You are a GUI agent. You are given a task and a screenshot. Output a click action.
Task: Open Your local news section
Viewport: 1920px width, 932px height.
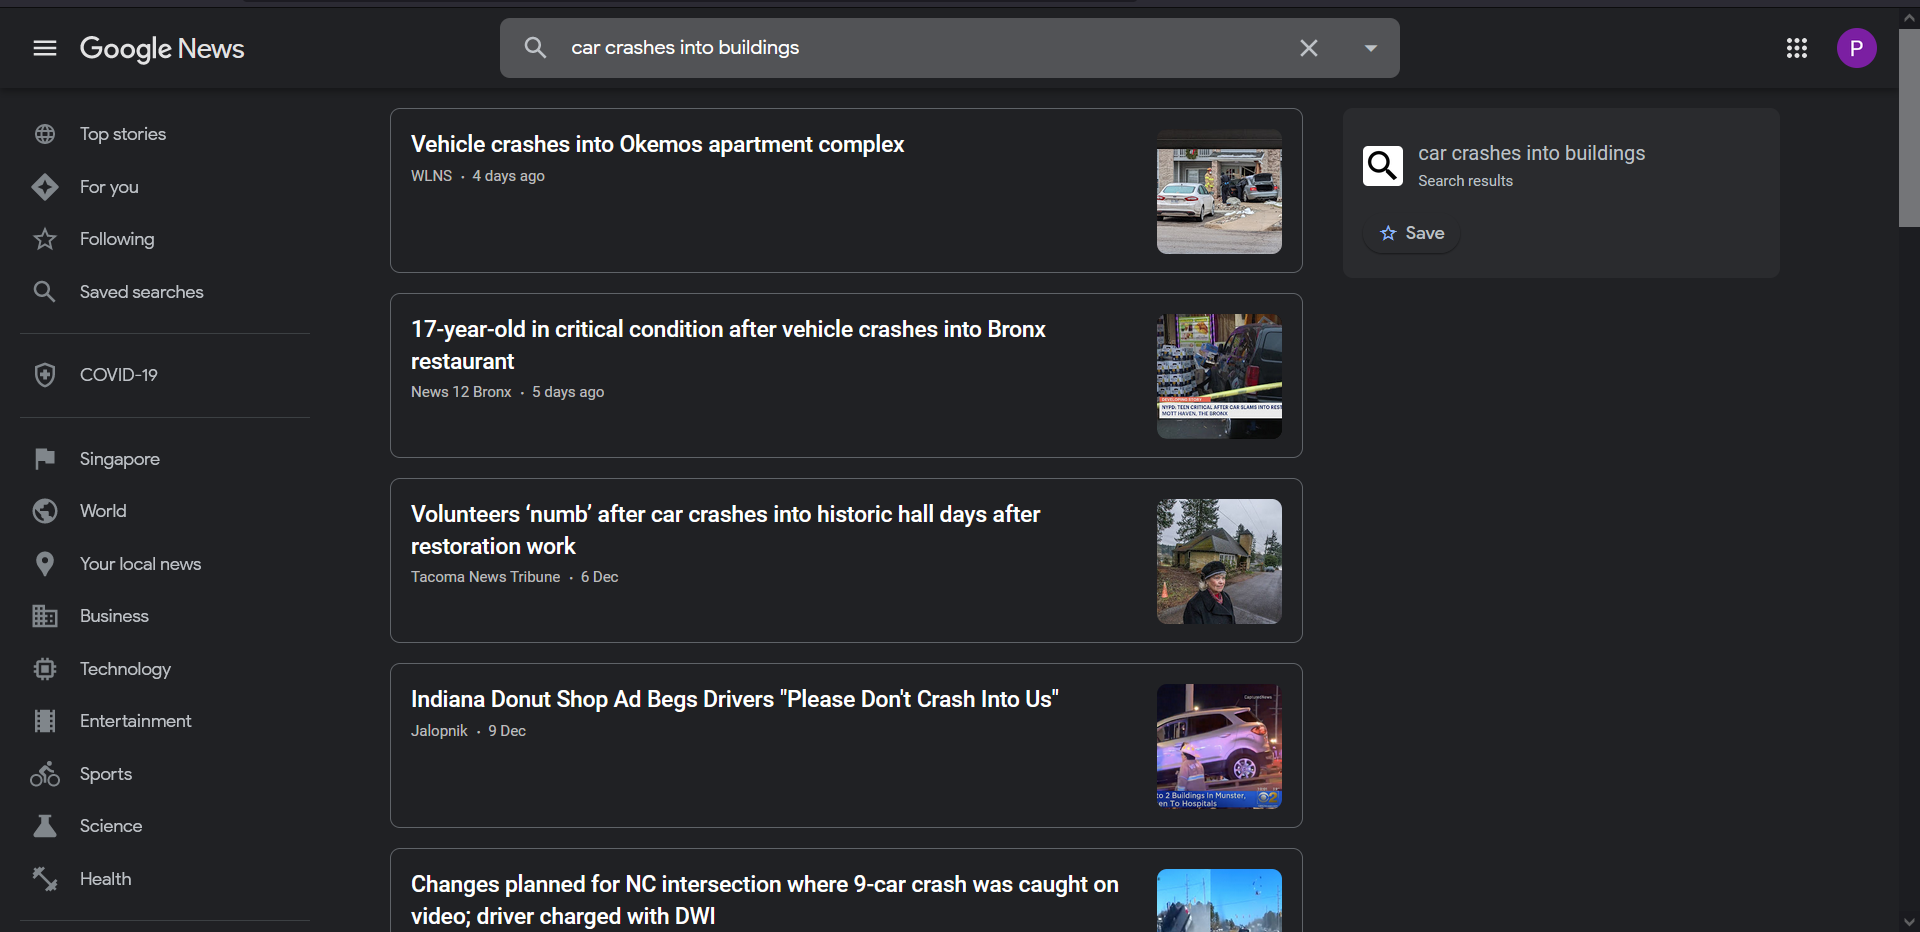[141, 564]
